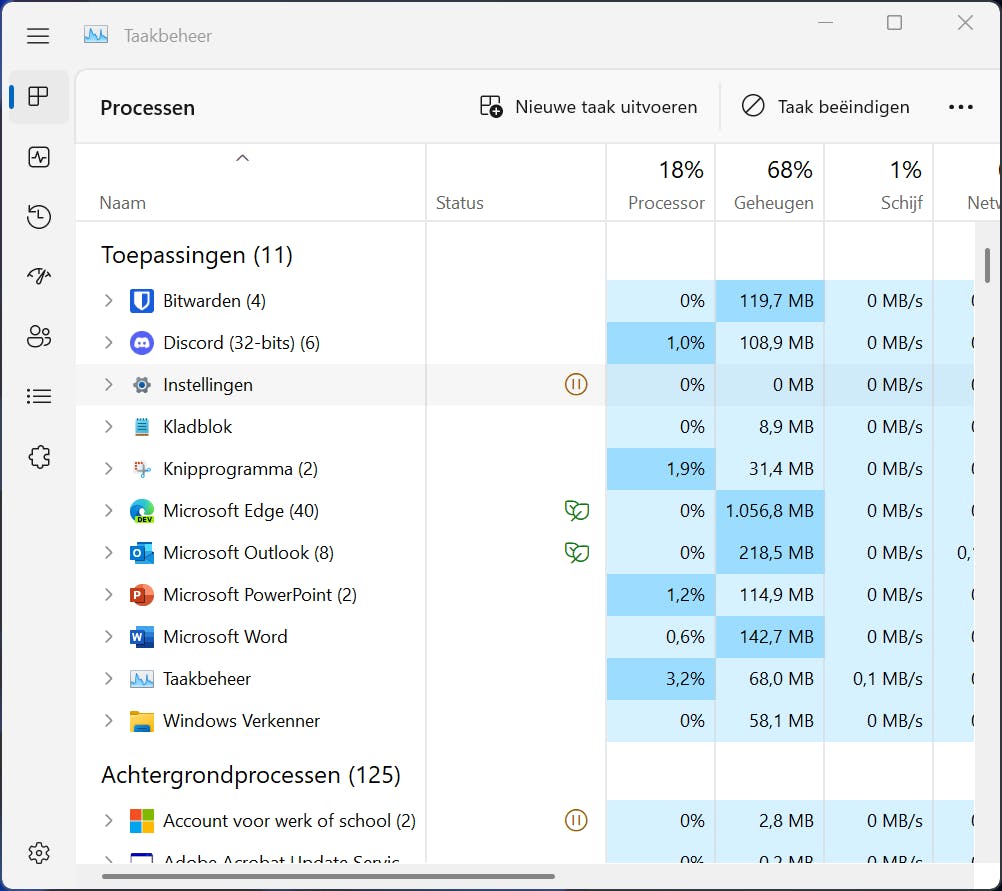Expand the Microsoft Edge (40) process group

click(x=109, y=511)
